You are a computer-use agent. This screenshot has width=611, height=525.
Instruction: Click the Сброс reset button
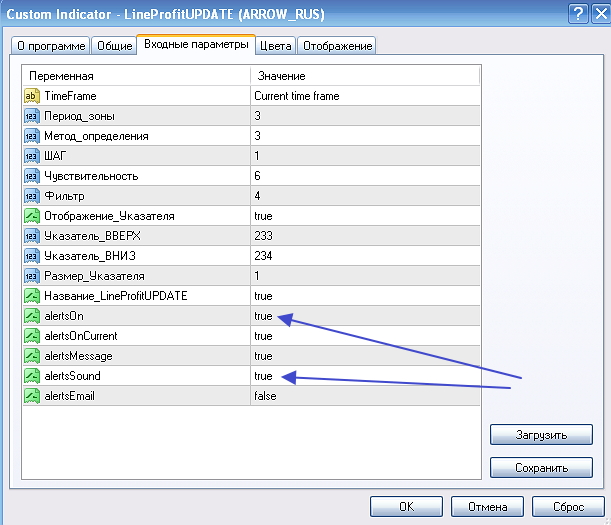tap(568, 506)
